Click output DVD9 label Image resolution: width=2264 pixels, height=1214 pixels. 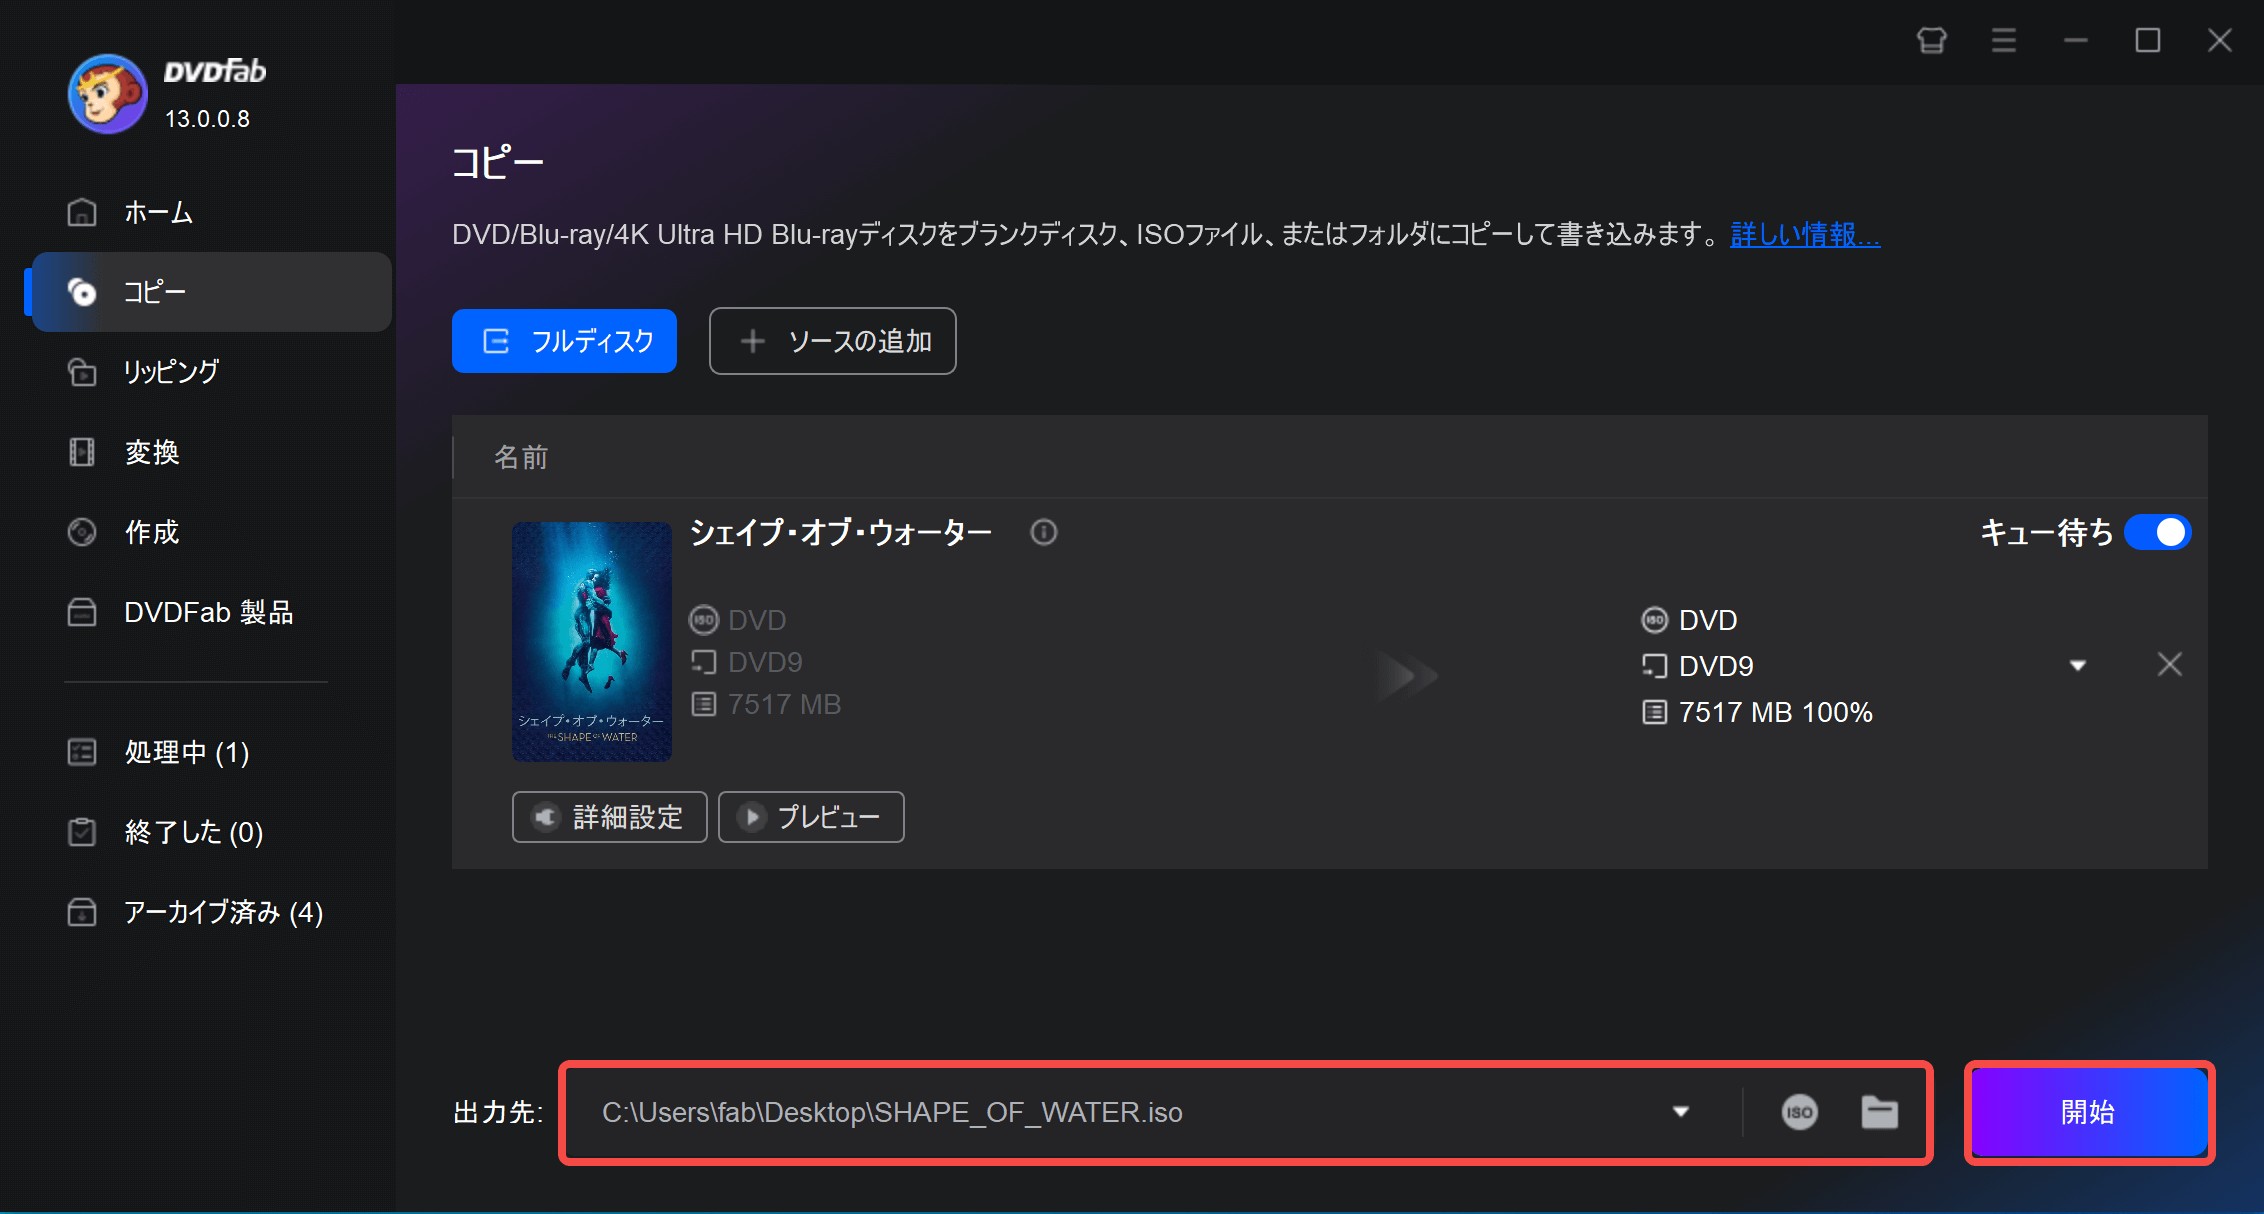[x=1716, y=666]
